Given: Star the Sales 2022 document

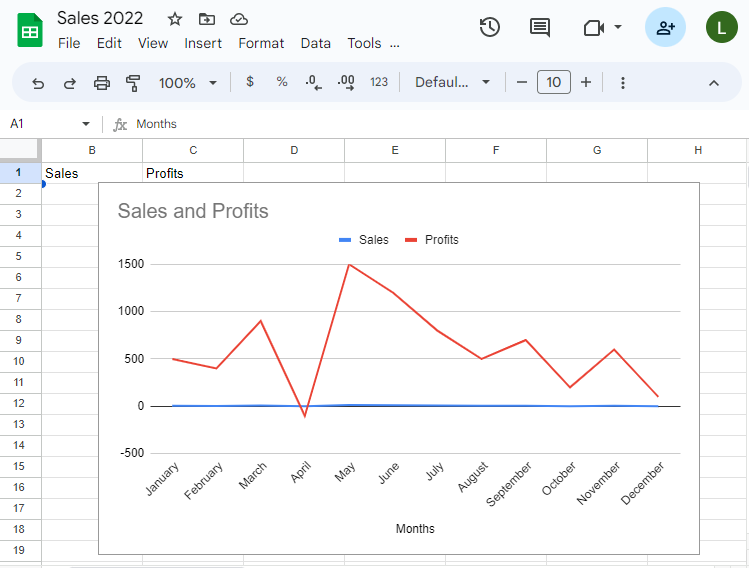Looking at the screenshot, I should click(x=175, y=19).
